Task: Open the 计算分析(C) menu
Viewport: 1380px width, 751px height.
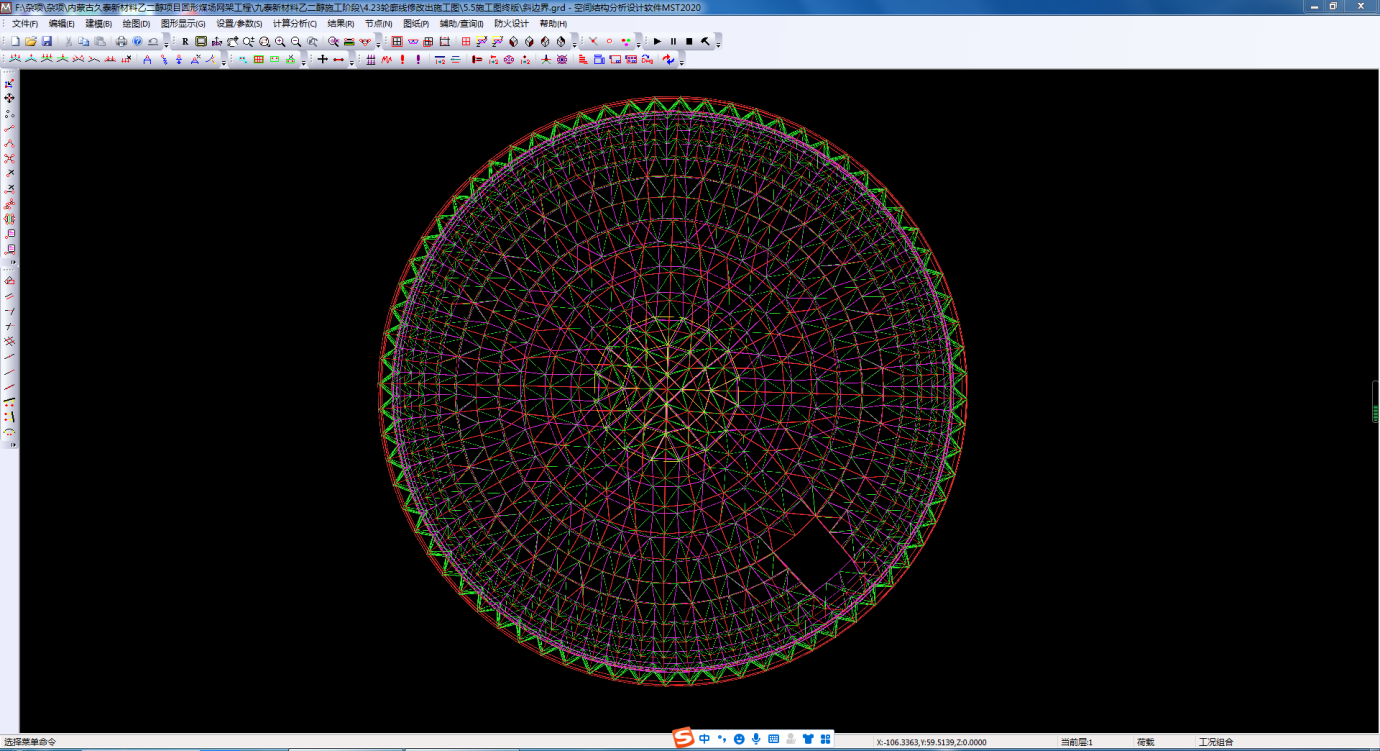Action: coord(295,24)
